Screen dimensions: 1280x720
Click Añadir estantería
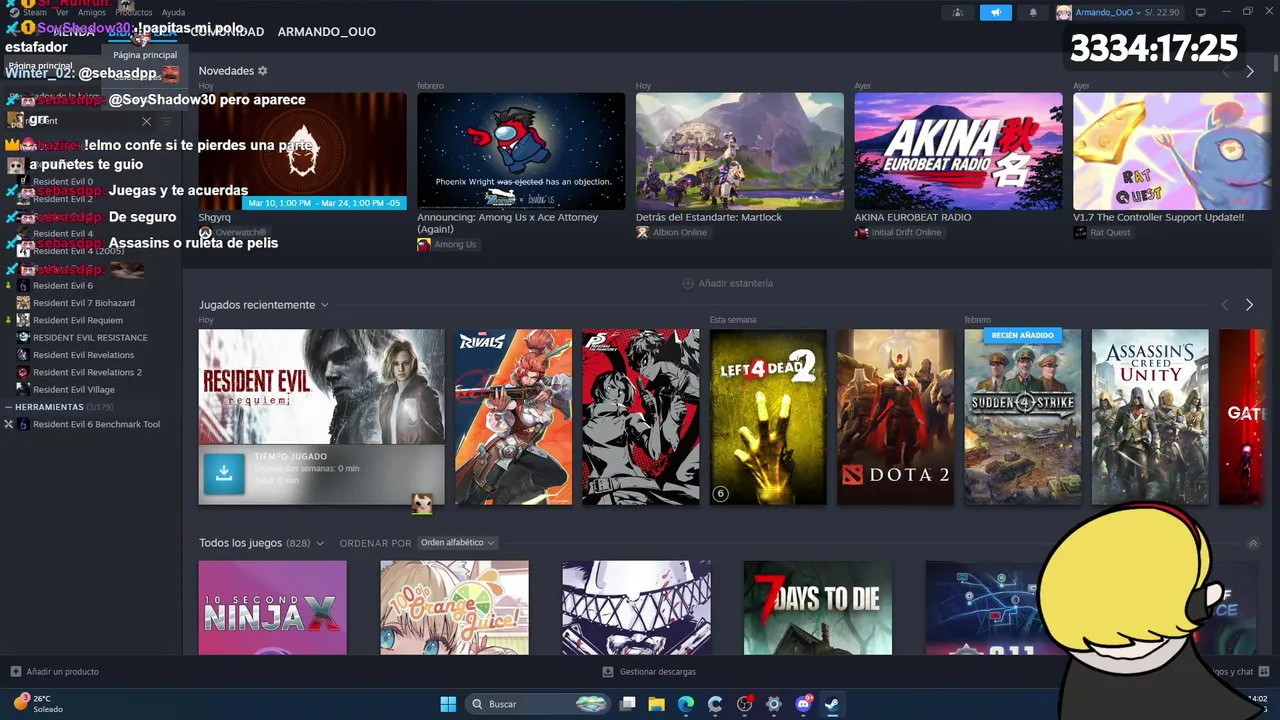(728, 283)
